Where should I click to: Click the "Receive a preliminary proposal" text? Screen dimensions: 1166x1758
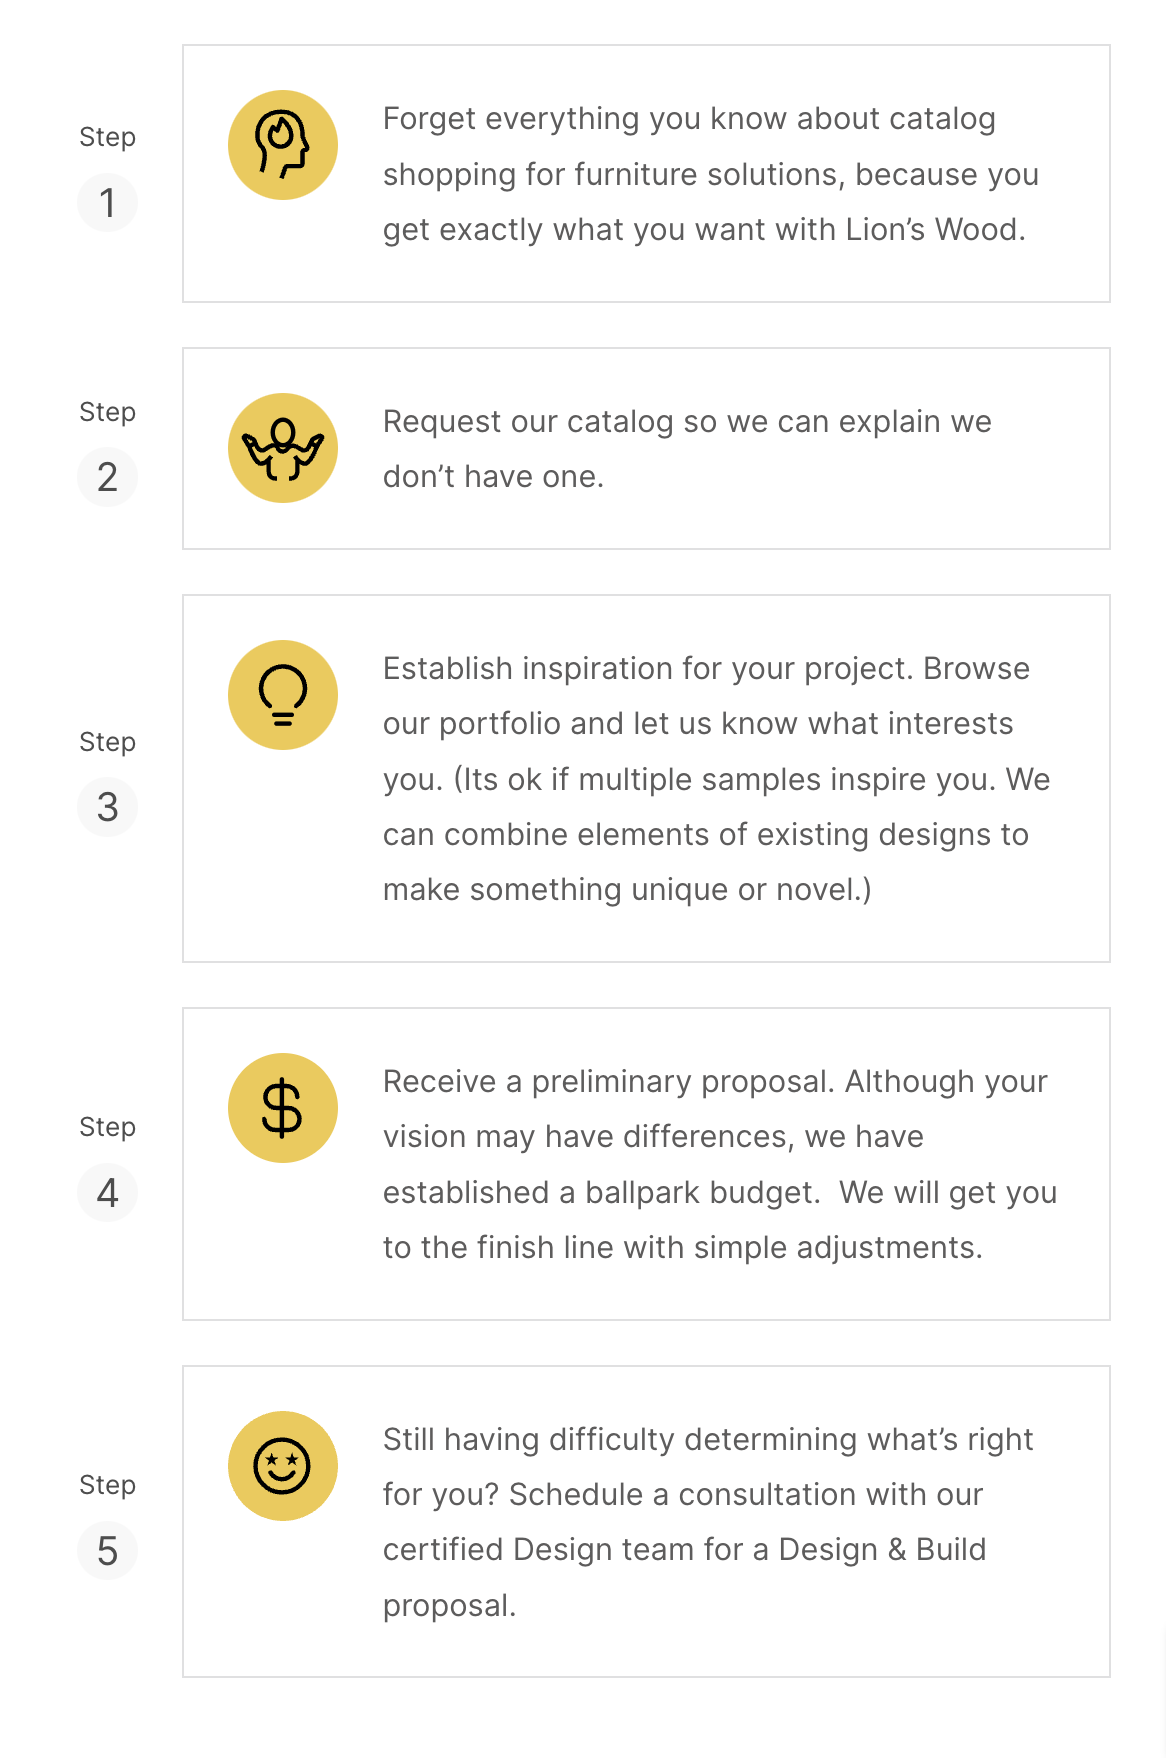(x=719, y=1164)
